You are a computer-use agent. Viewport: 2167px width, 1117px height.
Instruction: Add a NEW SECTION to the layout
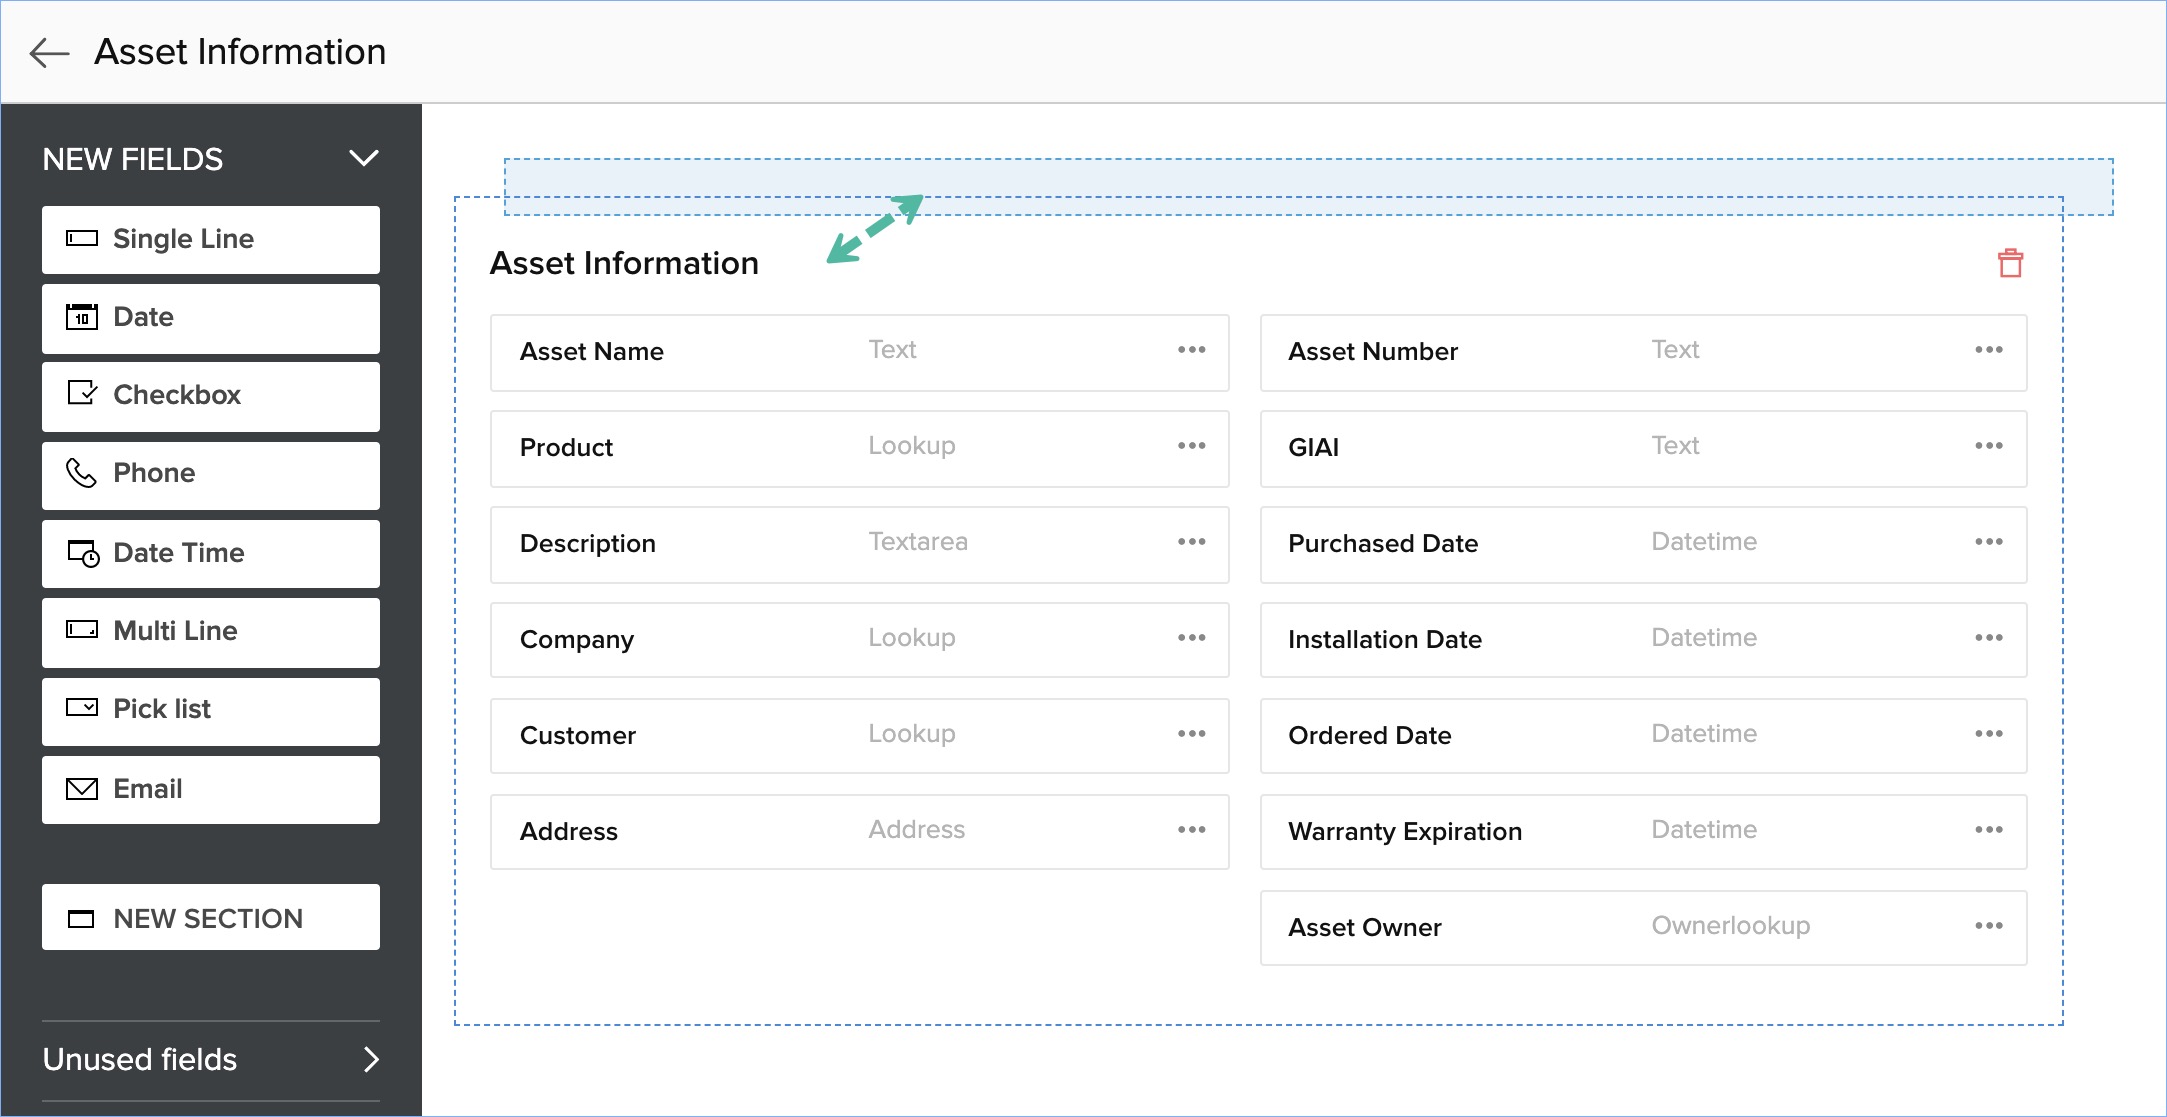(x=211, y=918)
